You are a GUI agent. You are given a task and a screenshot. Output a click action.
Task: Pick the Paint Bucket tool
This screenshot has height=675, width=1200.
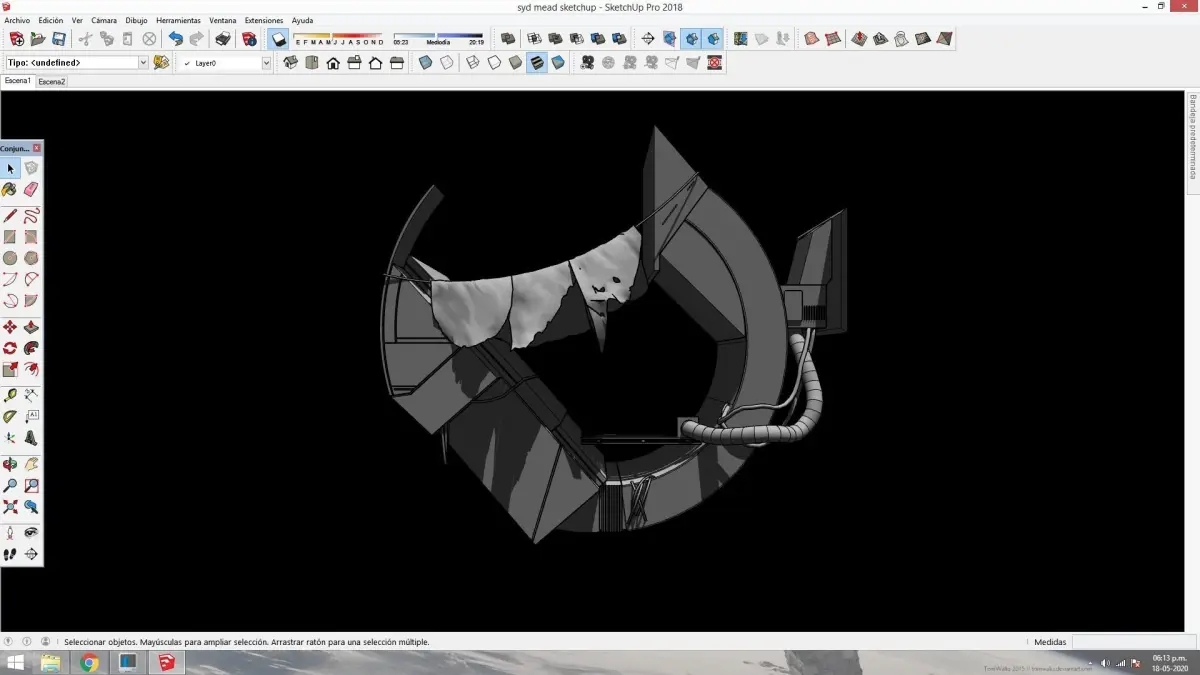(x=10, y=189)
